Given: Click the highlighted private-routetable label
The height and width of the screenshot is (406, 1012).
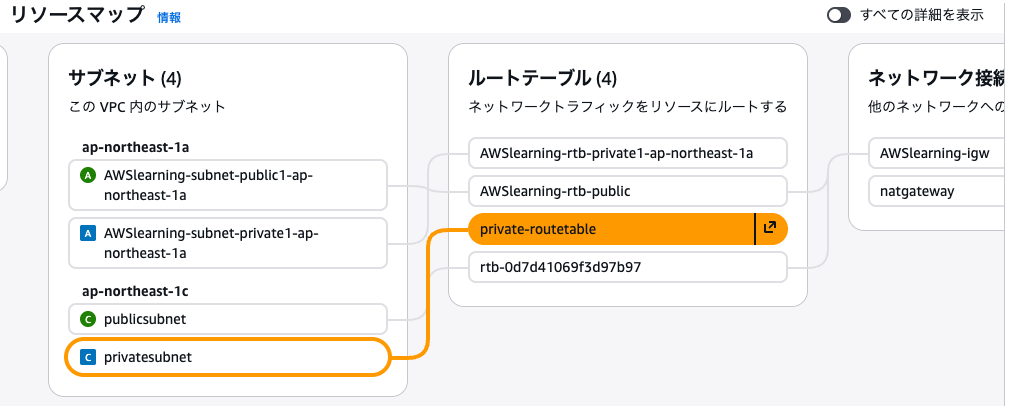Looking at the screenshot, I should 538,229.
